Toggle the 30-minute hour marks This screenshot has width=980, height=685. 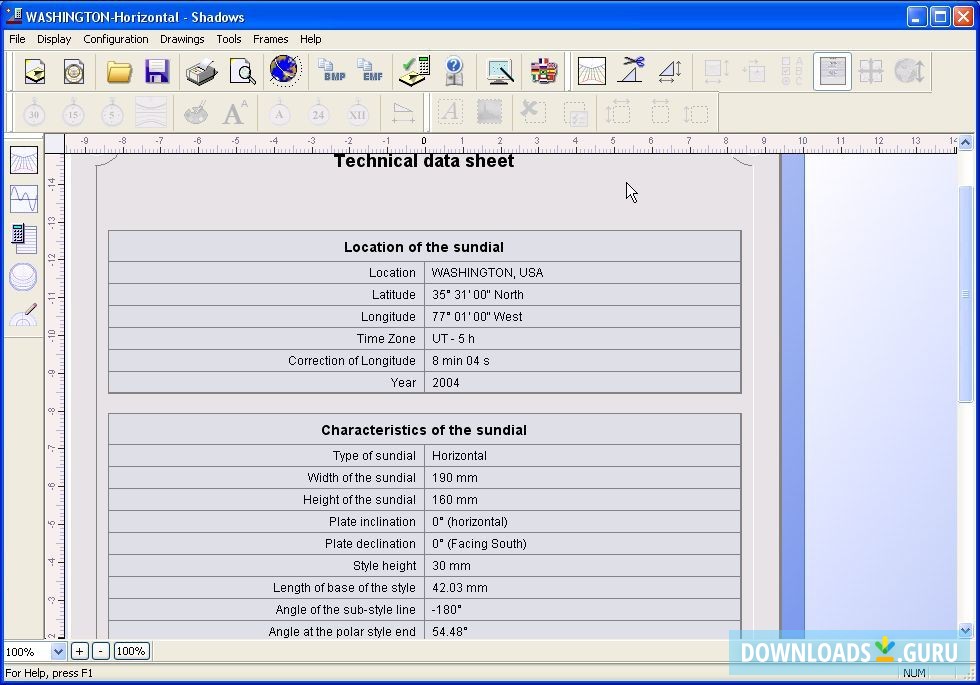point(33,112)
